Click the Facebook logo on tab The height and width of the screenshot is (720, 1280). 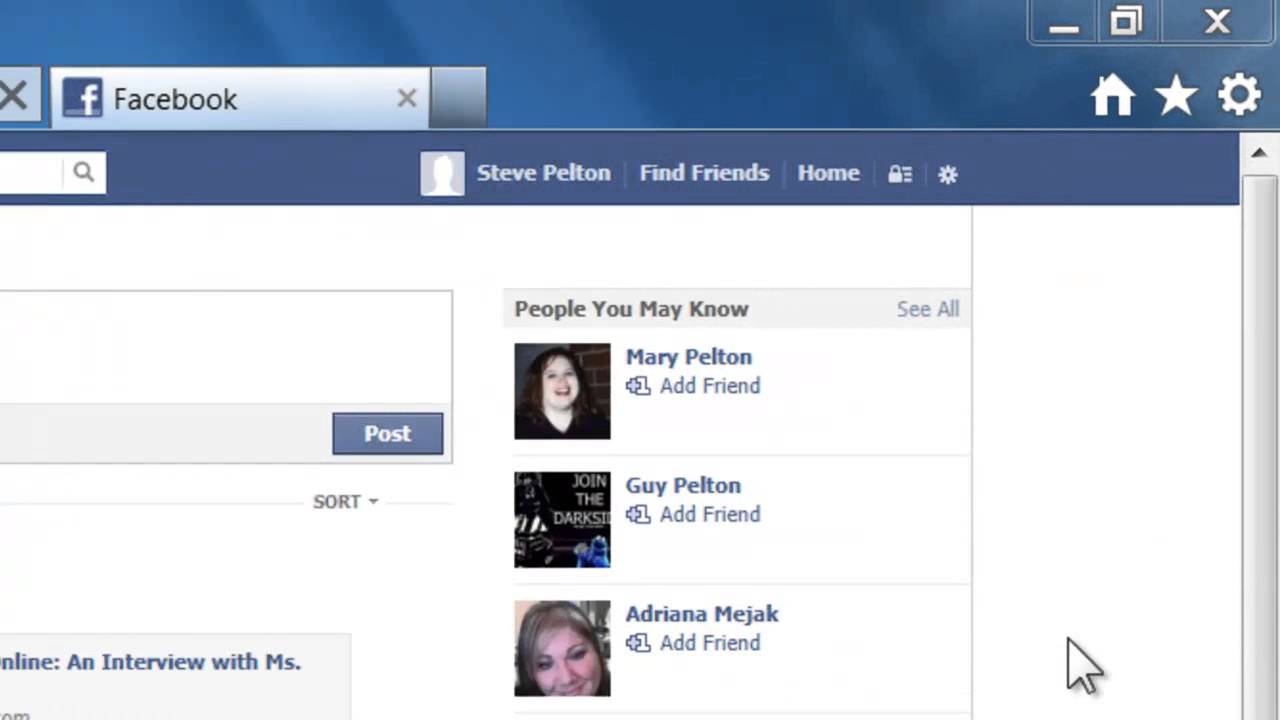pyautogui.click(x=82, y=98)
